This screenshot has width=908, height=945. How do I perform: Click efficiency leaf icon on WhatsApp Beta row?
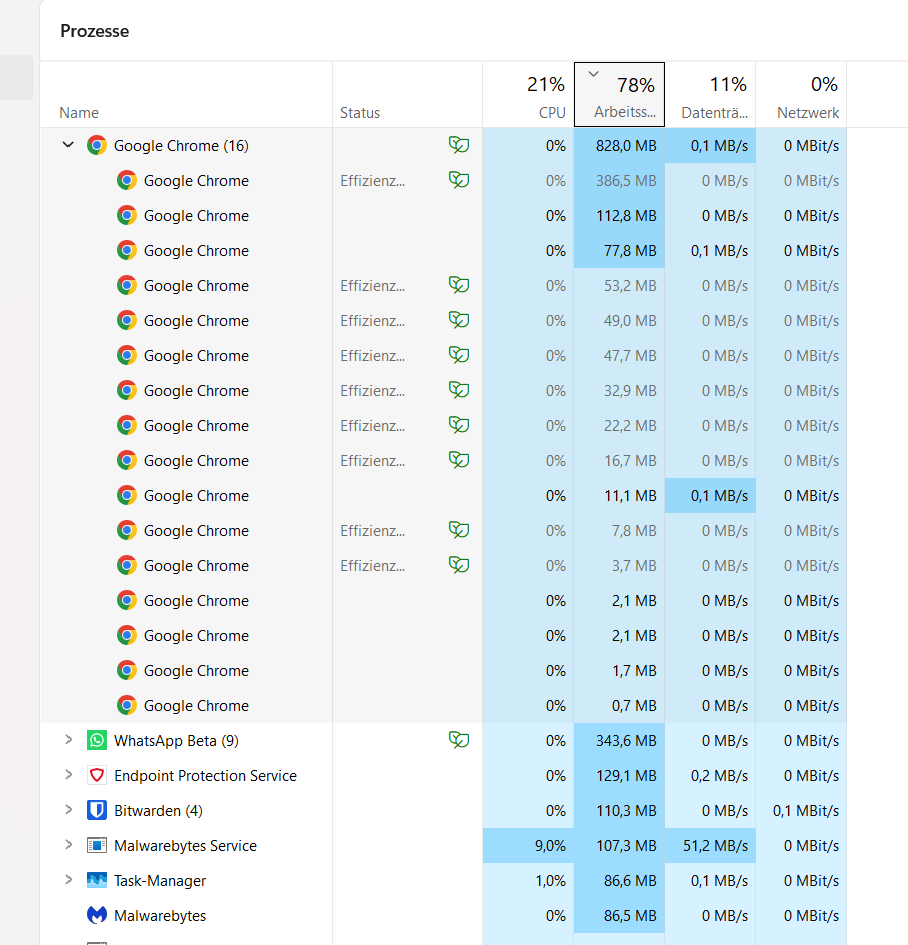pos(459,739)
